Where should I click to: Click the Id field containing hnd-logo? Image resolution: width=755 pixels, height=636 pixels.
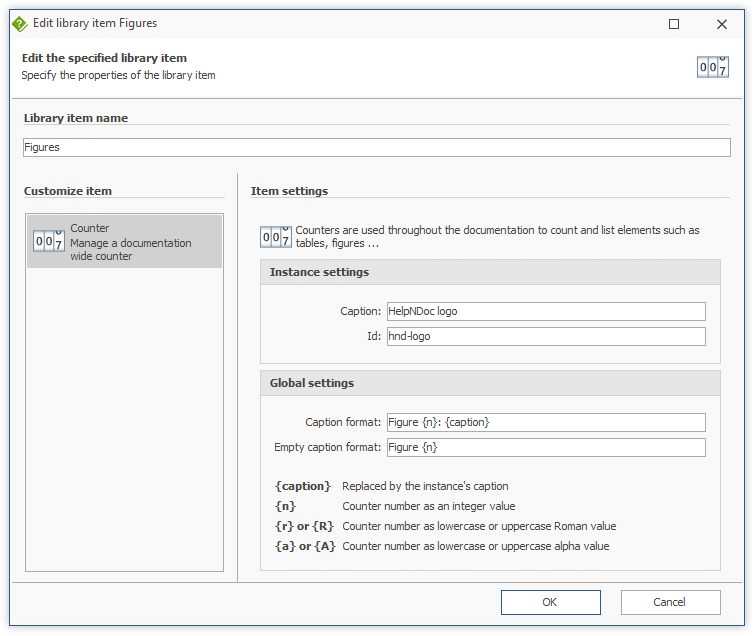(x=546, y=336)
